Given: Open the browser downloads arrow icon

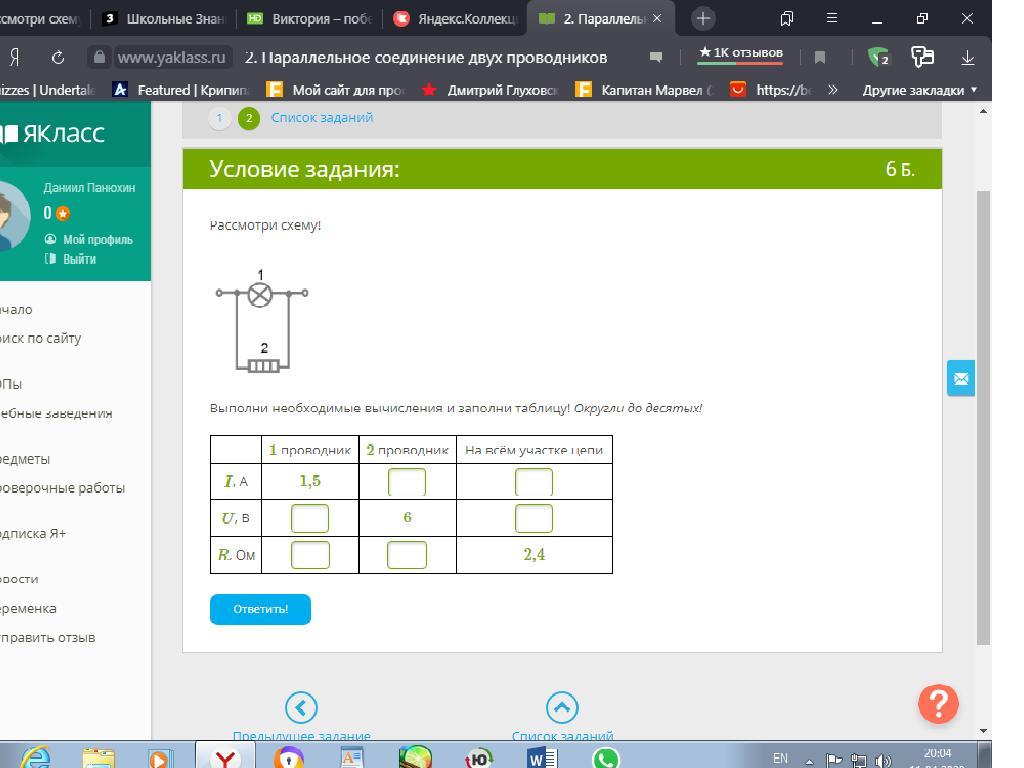Looking at the screenshot, I should [x=967, y=57].
